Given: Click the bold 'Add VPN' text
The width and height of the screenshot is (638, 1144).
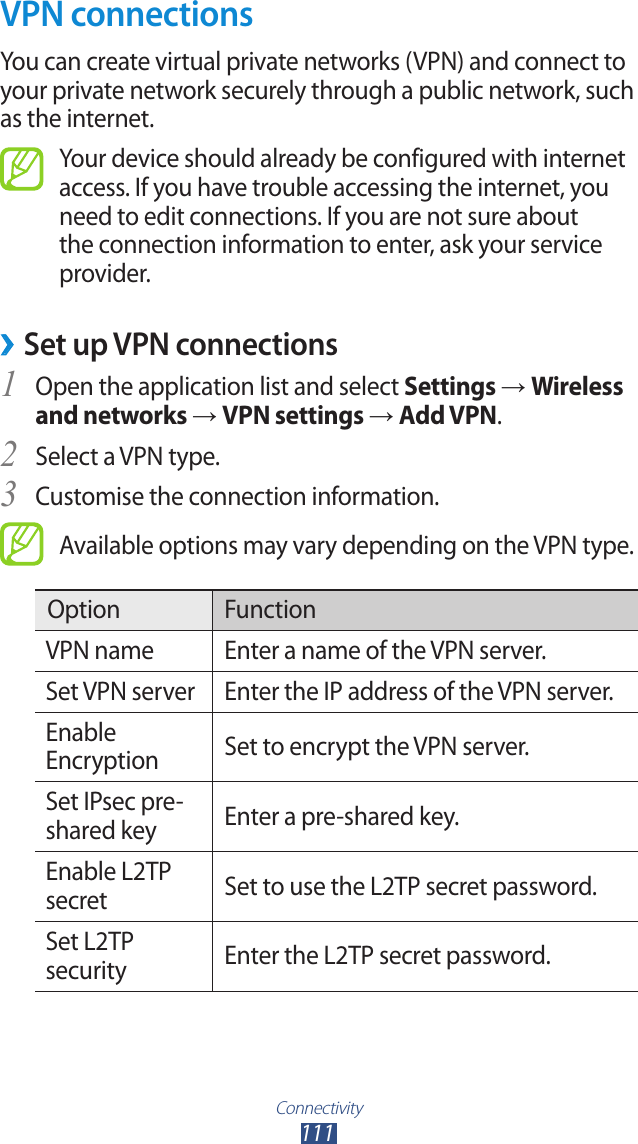Looking at the screenshot, I should [x=447, y=415].
